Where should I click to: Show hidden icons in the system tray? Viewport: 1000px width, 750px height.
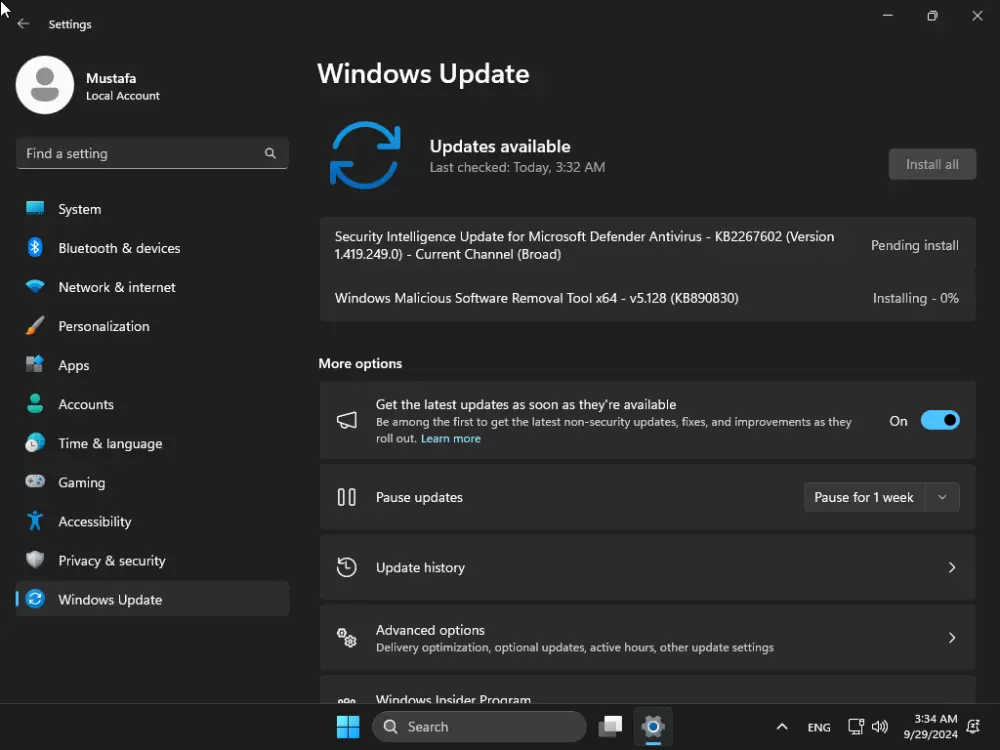[782, 726]
